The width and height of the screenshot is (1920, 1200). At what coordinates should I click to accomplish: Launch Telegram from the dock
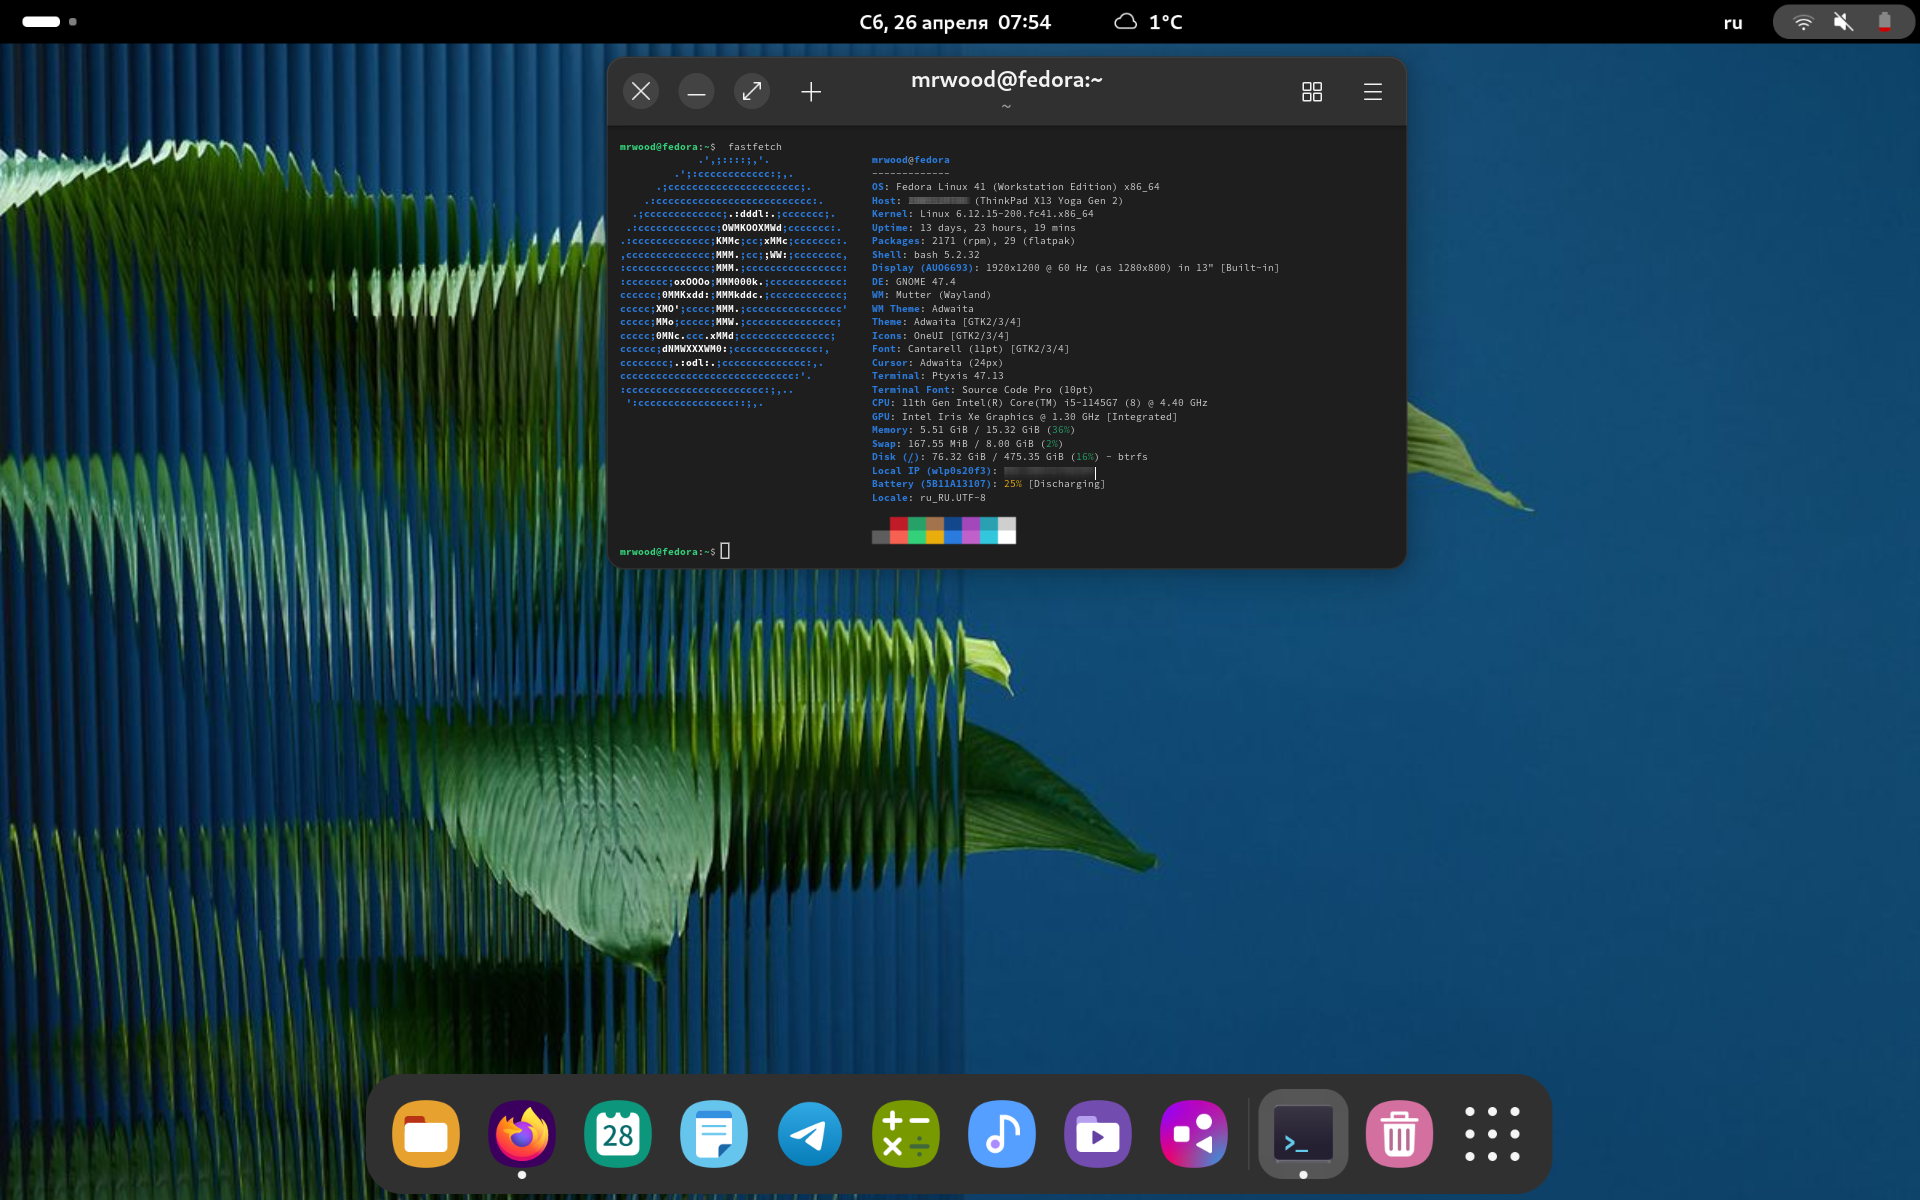(x=810, y=1134)
